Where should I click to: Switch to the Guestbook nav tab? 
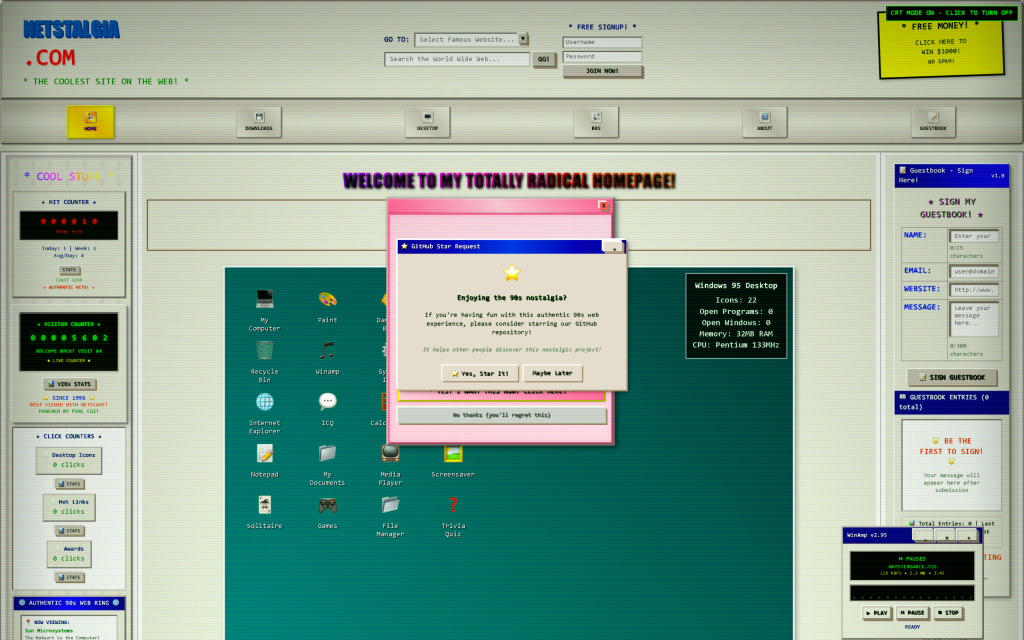click(x=933, y=122)
